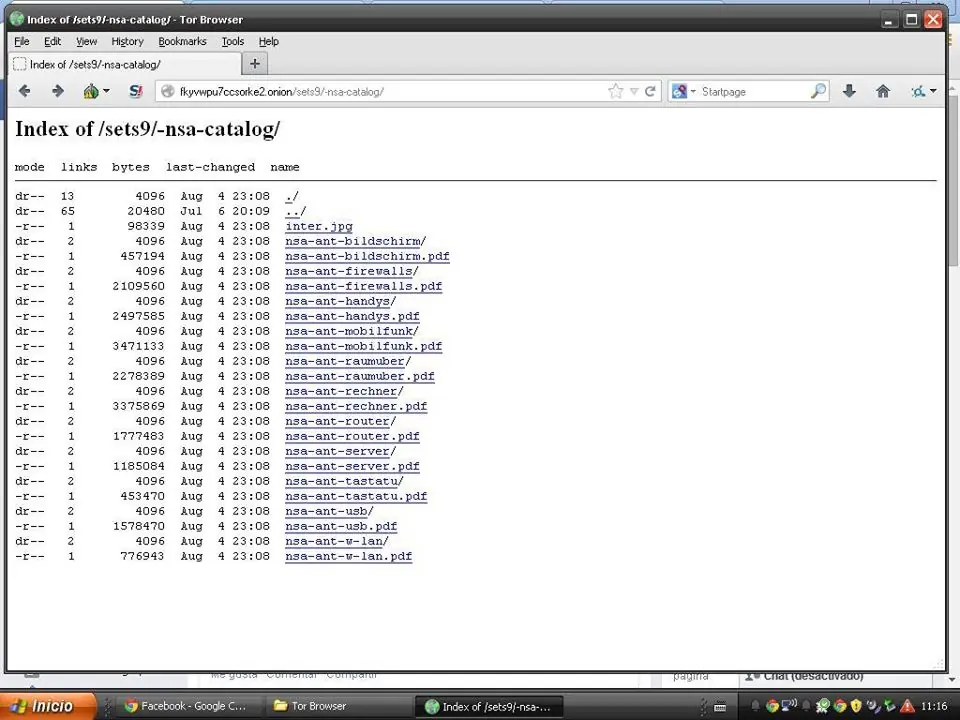Click the site identity globe icon in URL bar
Viewport: 960px width, 720px height.
pyautogui.click(x=167, y=91)
